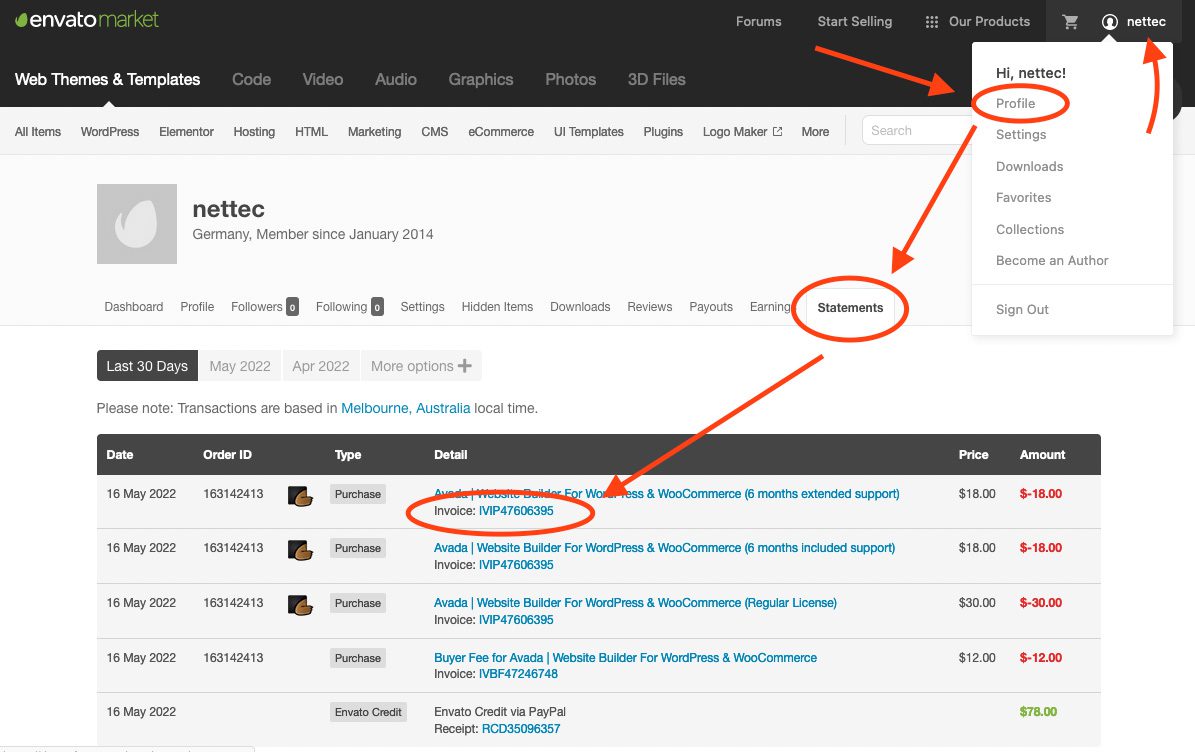
Task: Click the Avada thumbnail in extended support row
Action: point(300,496)
